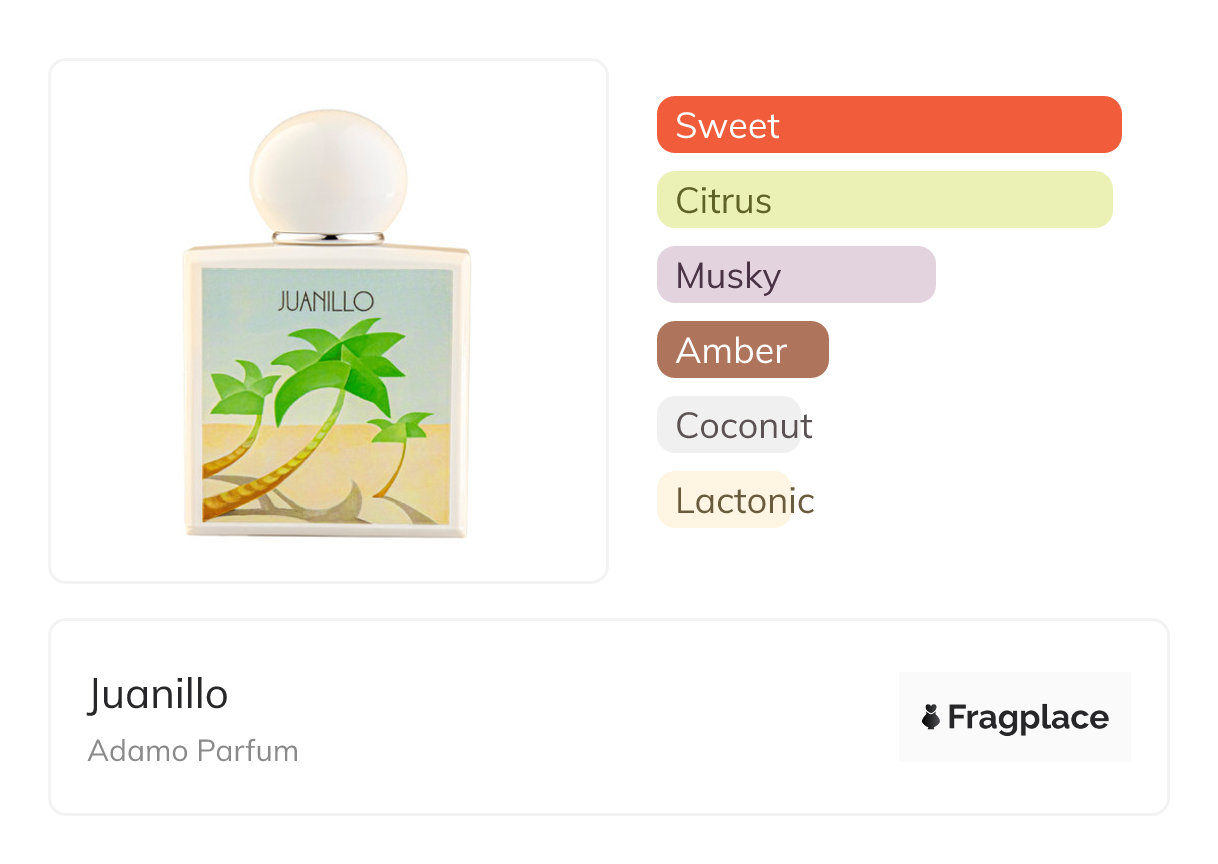
Task: Select the red Sweet accord bar
Action: (888, 125)
